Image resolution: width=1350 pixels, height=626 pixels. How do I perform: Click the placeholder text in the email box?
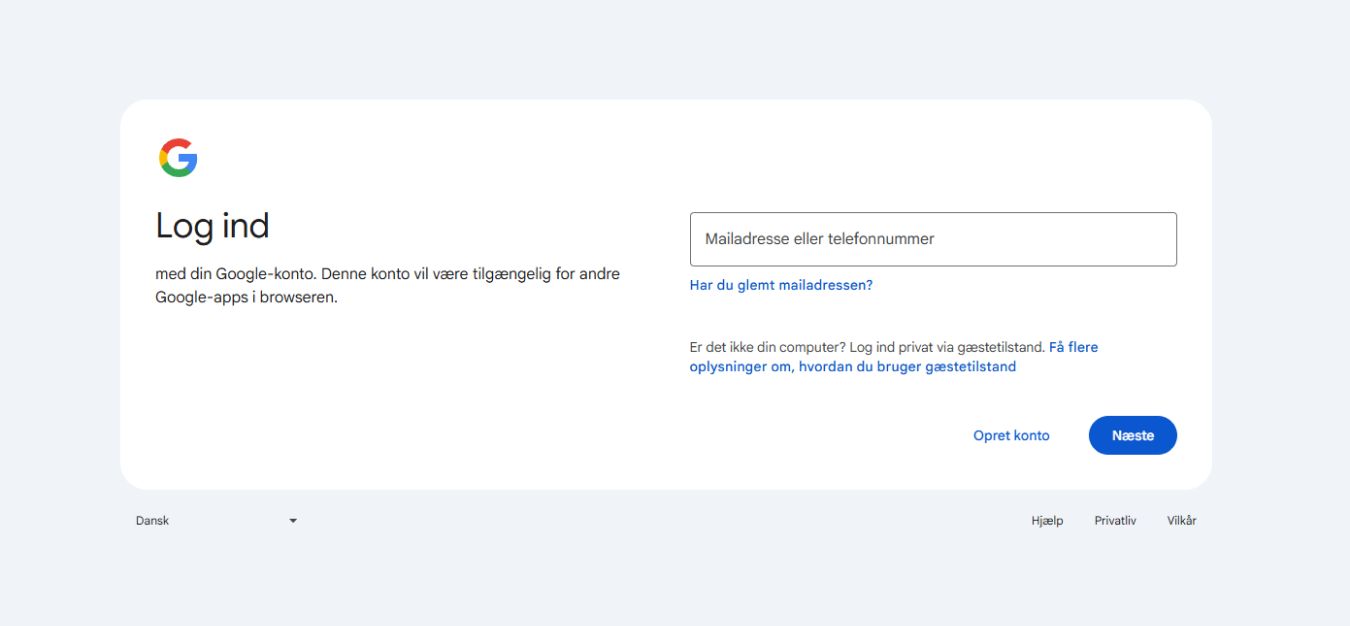(x=819, y=239)
